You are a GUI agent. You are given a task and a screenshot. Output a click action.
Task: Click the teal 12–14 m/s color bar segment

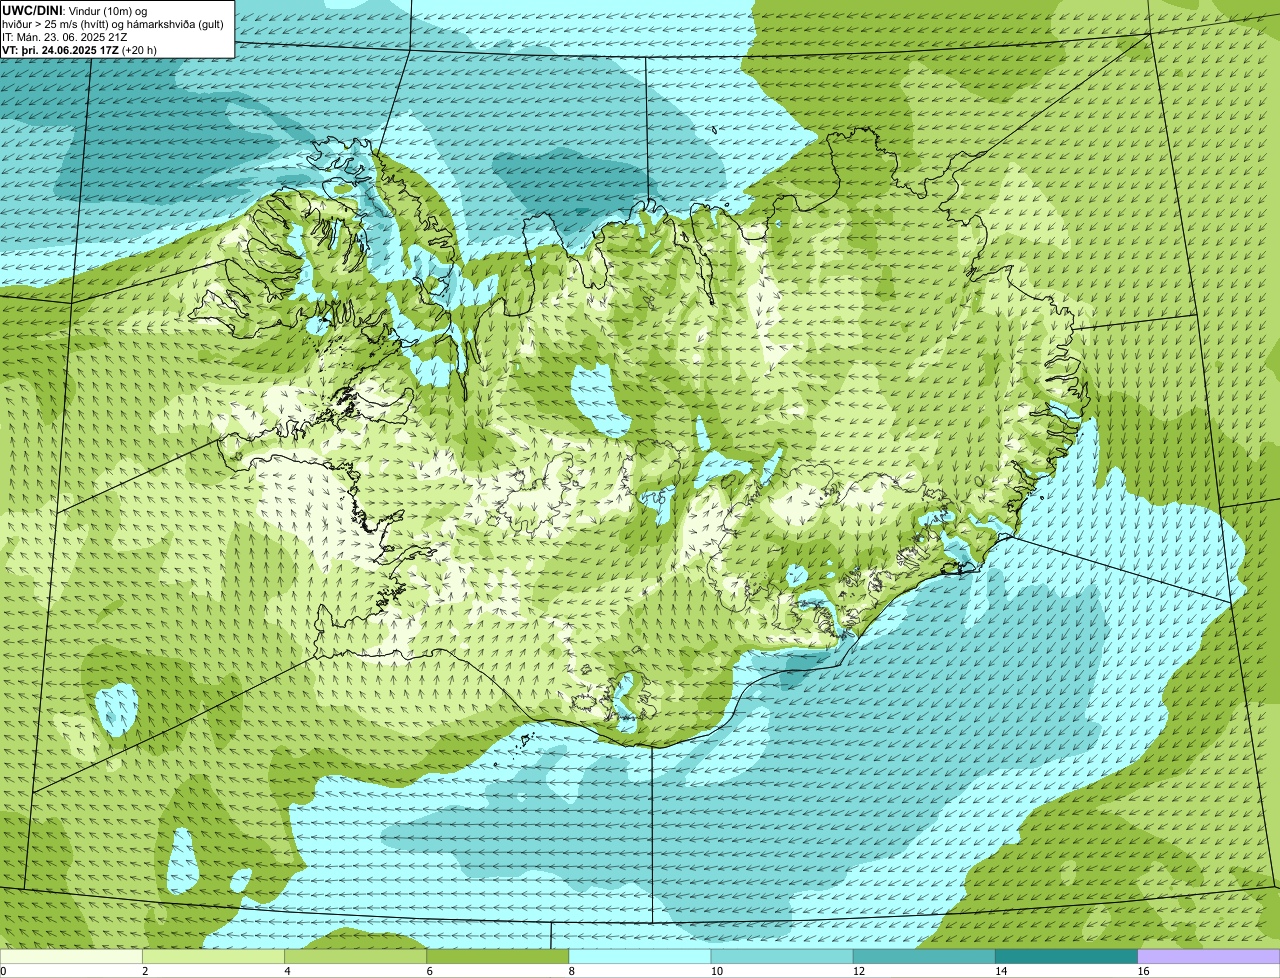(x=924, y=957)
